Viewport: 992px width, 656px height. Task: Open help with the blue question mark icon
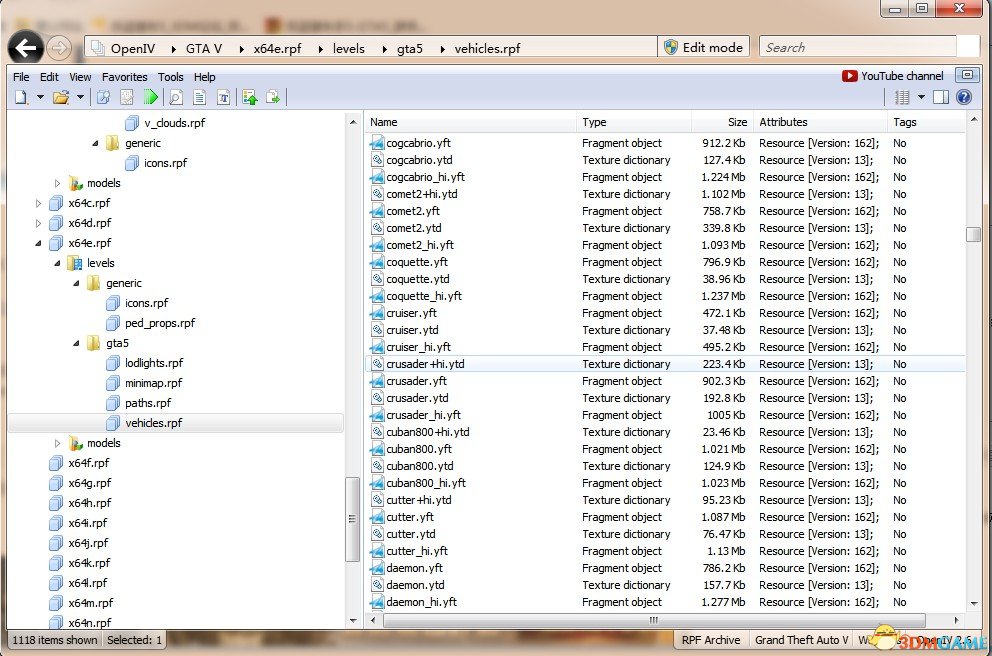click(964, 97)
